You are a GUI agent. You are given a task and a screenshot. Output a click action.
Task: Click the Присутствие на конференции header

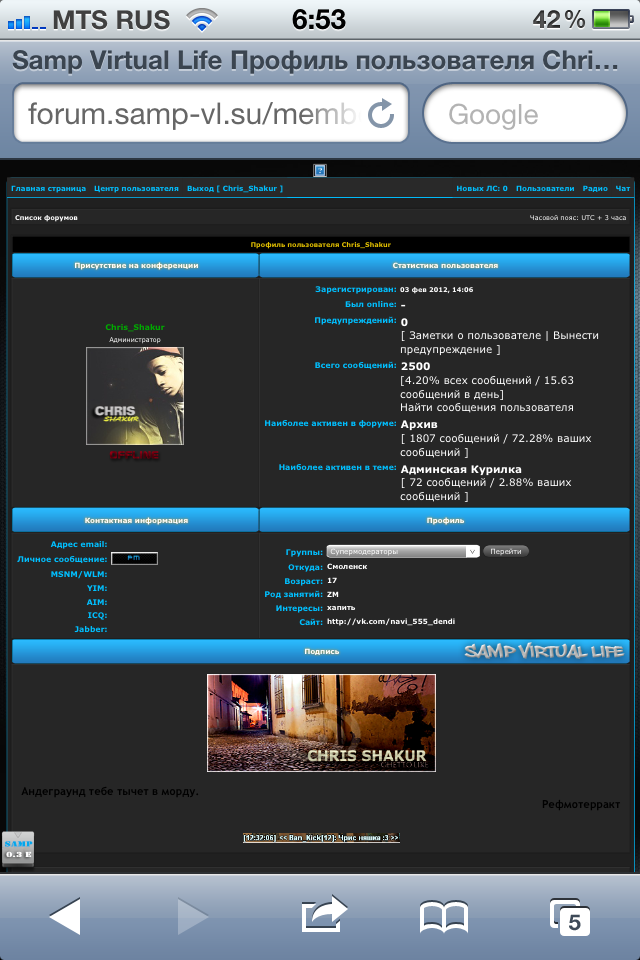pos(135,266)
